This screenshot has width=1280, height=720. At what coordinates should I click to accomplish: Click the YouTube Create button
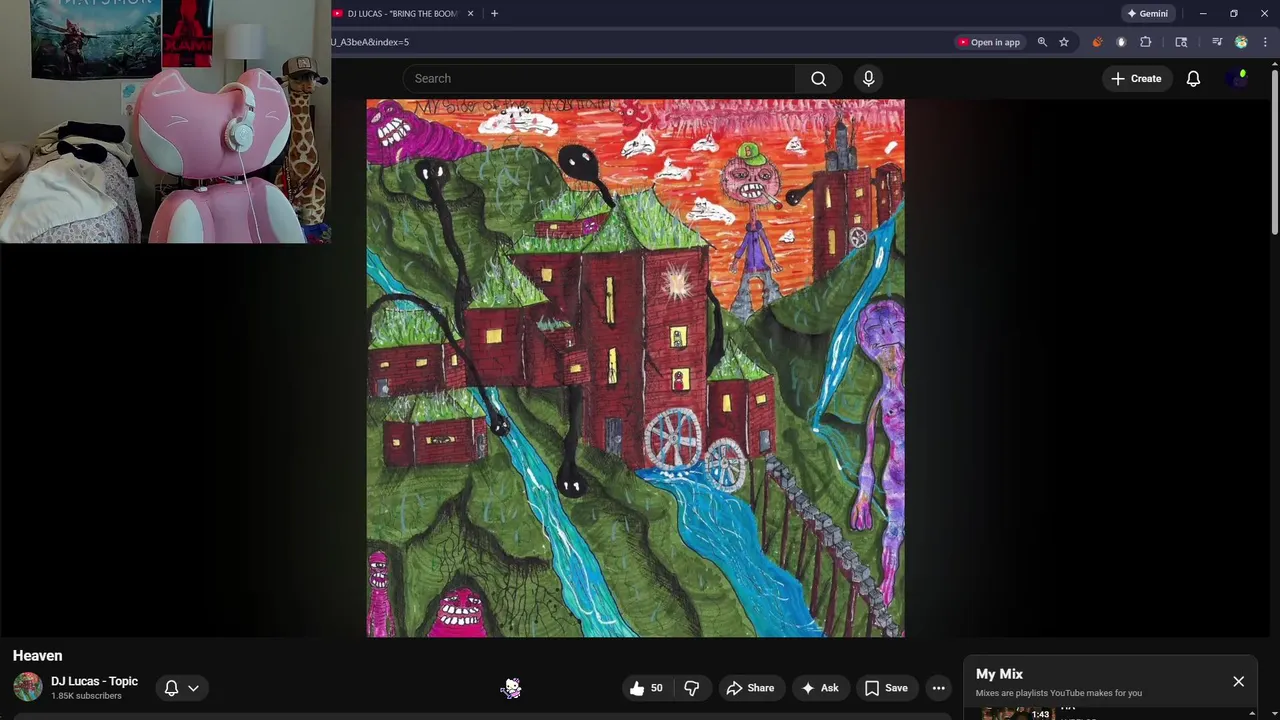tap(1137, 78)
